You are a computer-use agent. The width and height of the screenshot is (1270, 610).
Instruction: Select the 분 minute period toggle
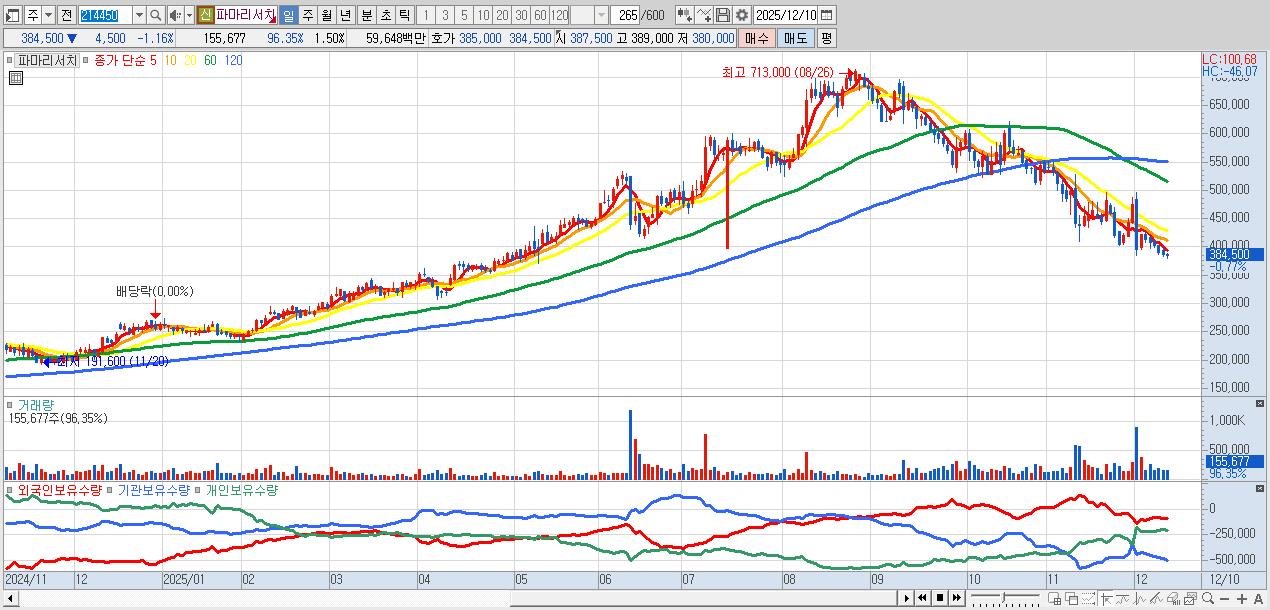pyautogui.click(x=365, y=16)
